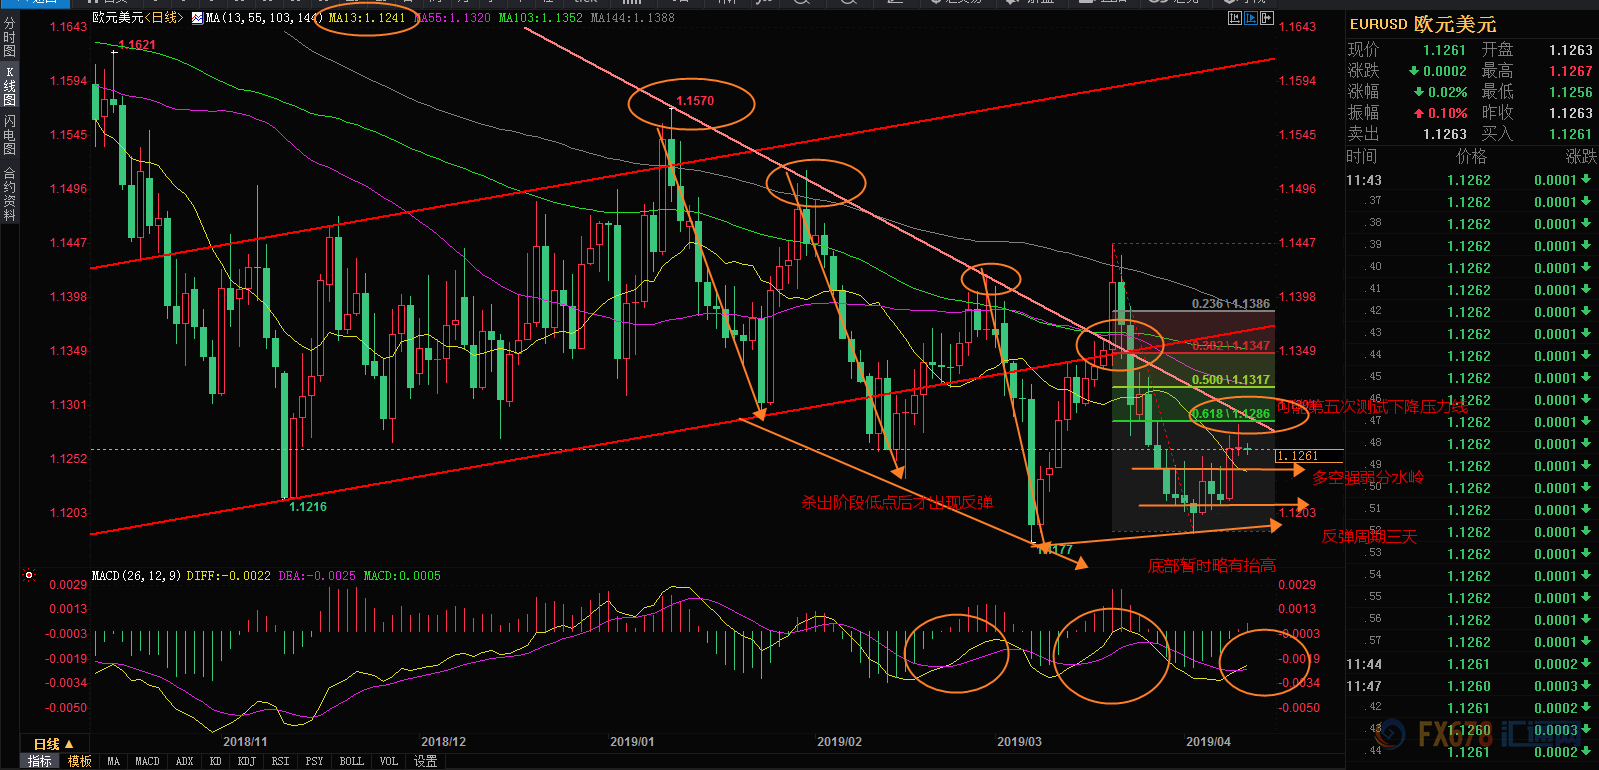Click the 1.1570 price high marker
The height and width of the screenshot is (770, 1599).
pos(695,101)
